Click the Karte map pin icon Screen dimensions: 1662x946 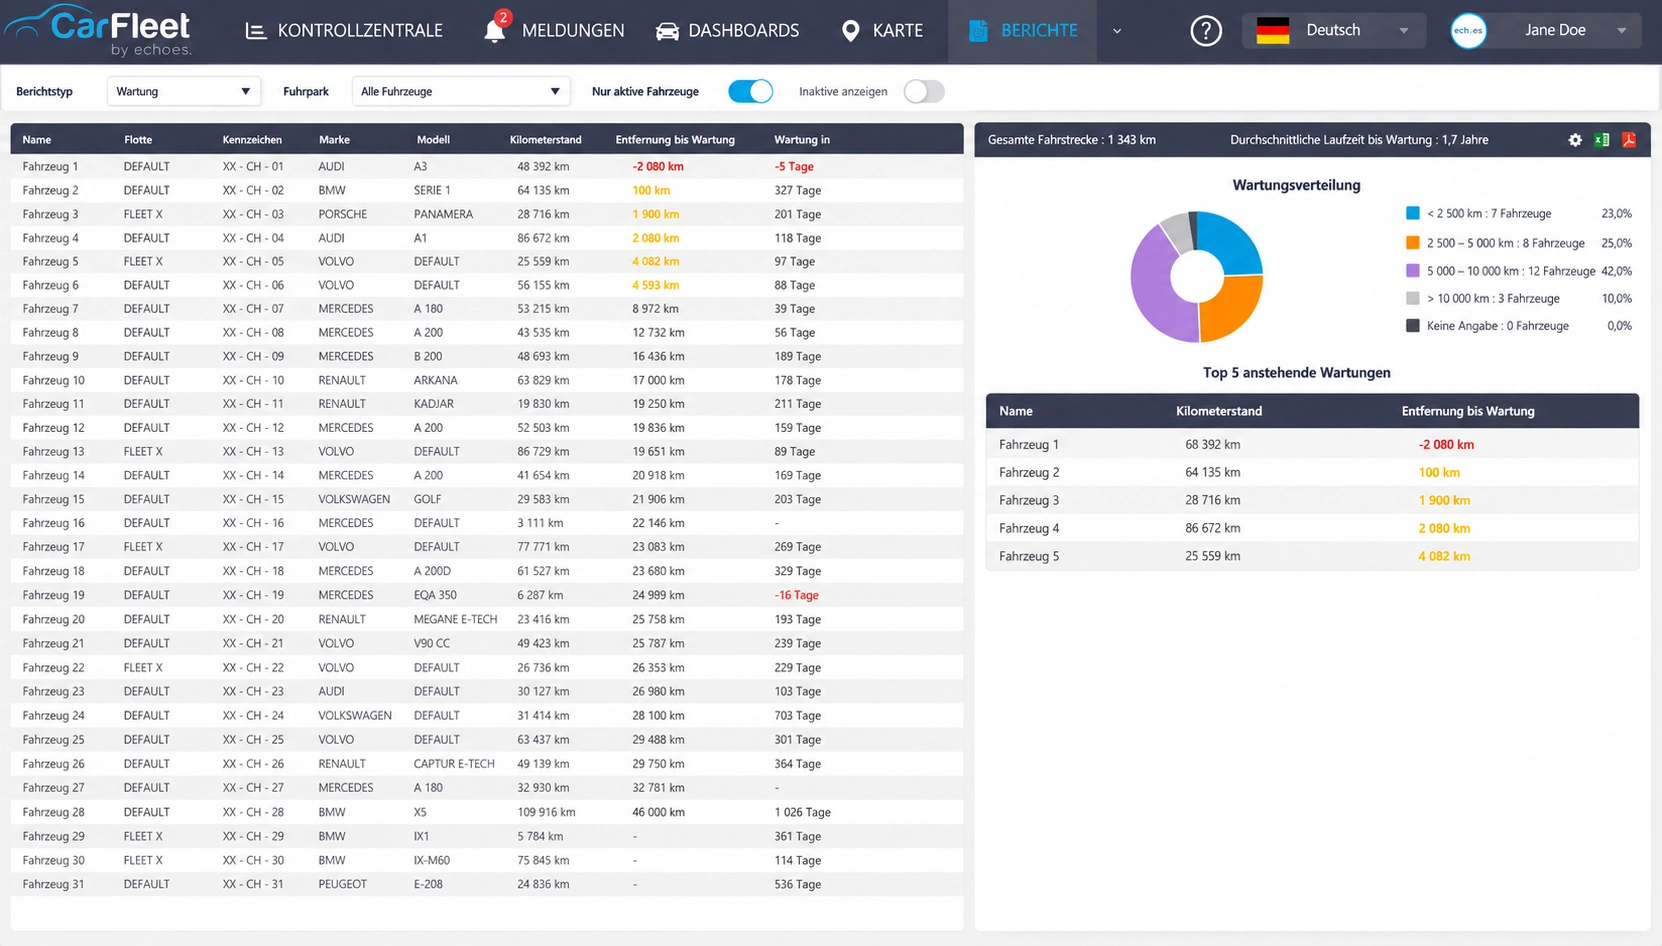click(850, 31)
